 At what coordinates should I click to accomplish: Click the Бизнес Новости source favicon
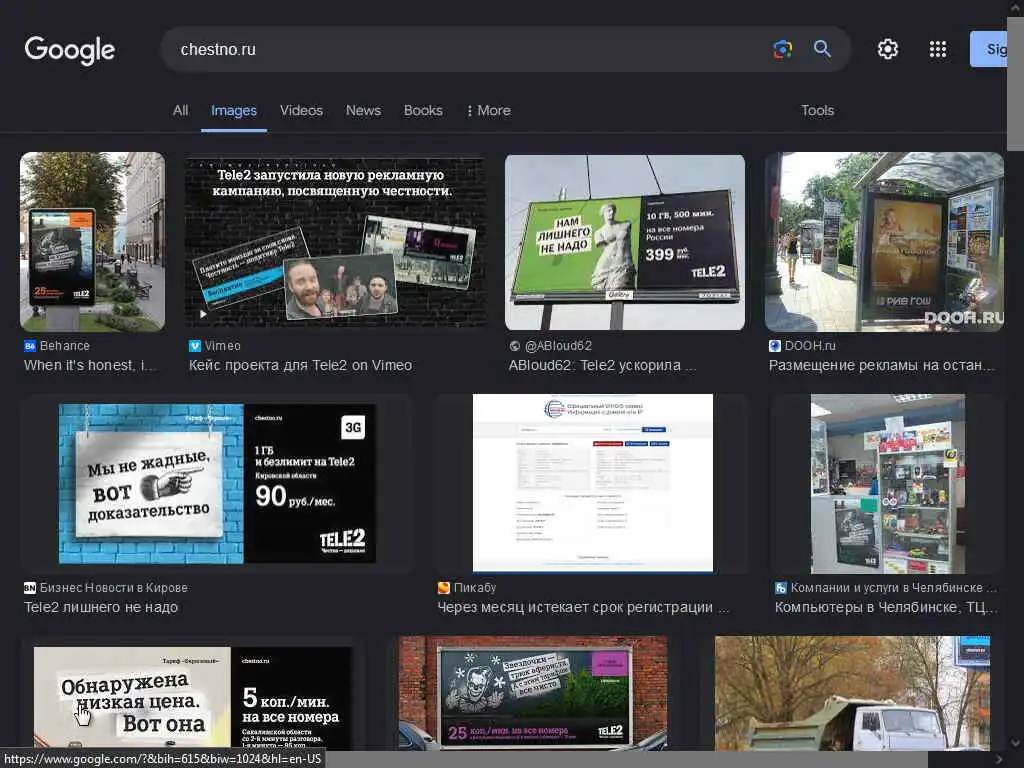click(29, 588)
